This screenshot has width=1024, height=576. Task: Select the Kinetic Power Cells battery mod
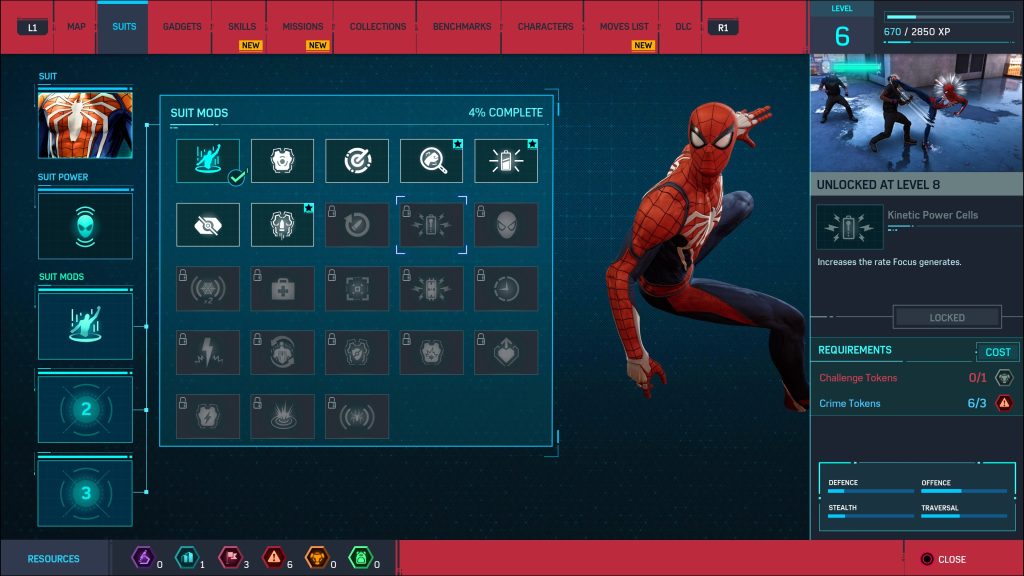click(x=431, y=225)
